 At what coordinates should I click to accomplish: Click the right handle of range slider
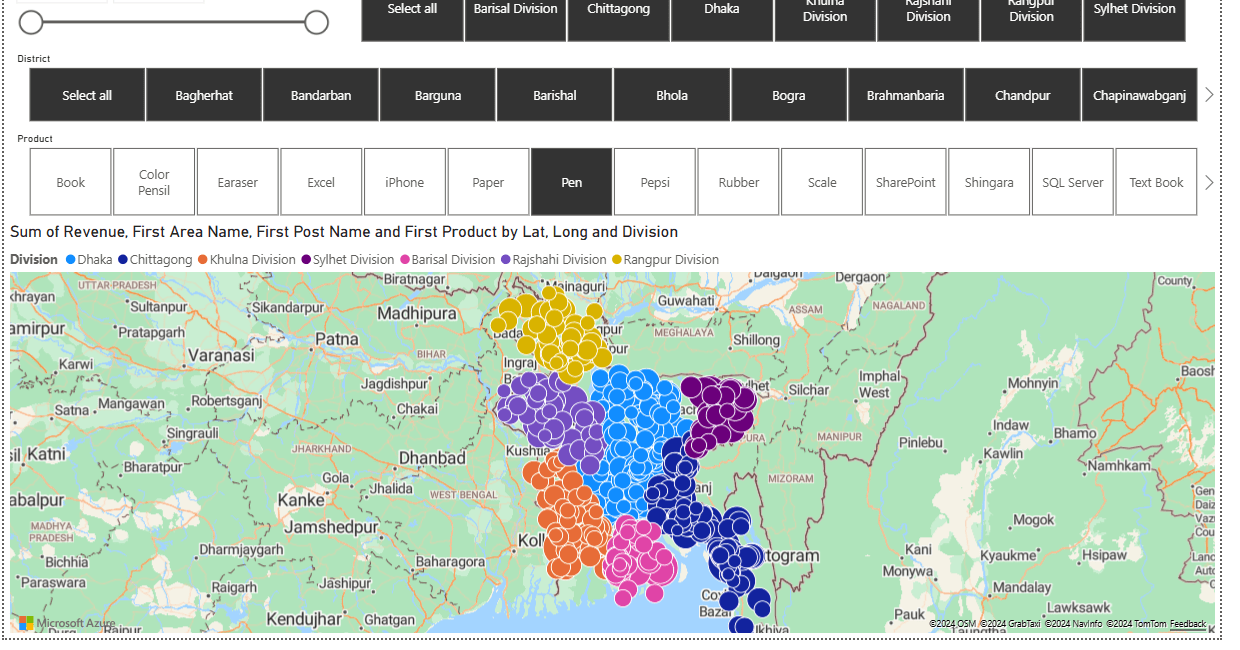click(x=316, y=22)
